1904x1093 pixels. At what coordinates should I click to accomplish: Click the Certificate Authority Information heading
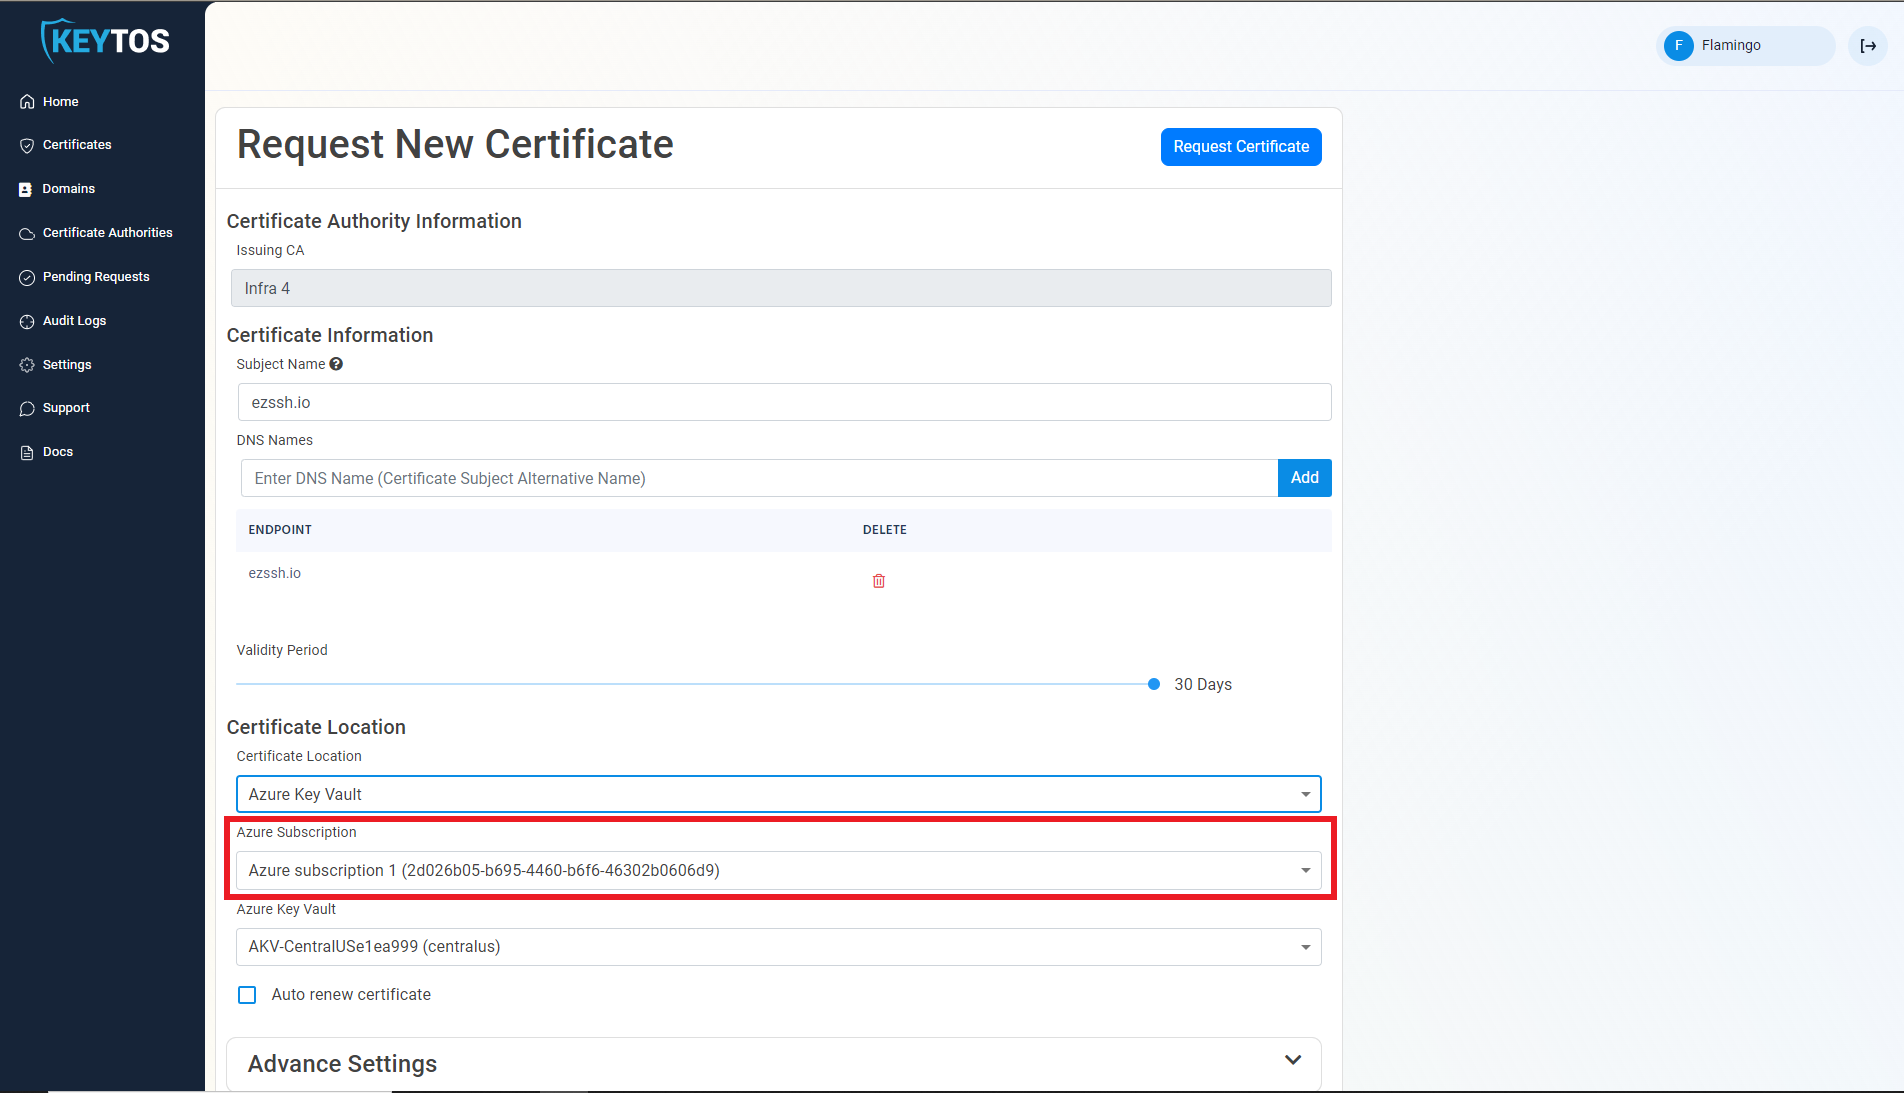[374, 221]
